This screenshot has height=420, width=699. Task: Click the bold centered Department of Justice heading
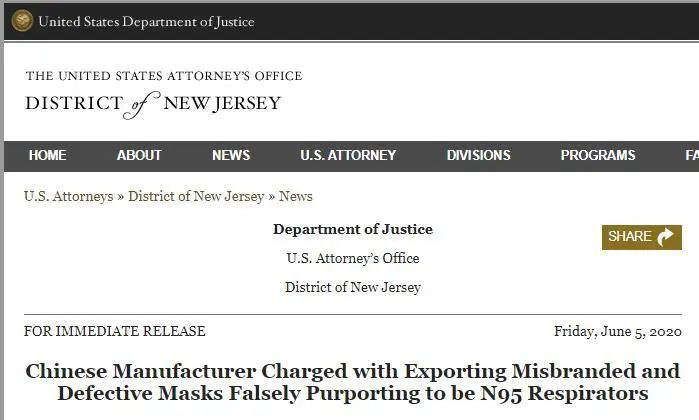tap(353, 229)
